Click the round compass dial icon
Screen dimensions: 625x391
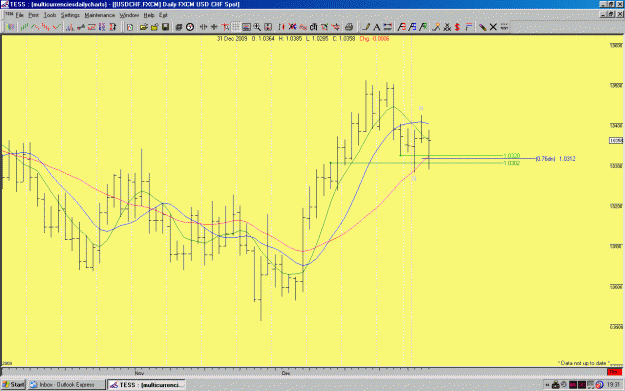tap(190, 27)
